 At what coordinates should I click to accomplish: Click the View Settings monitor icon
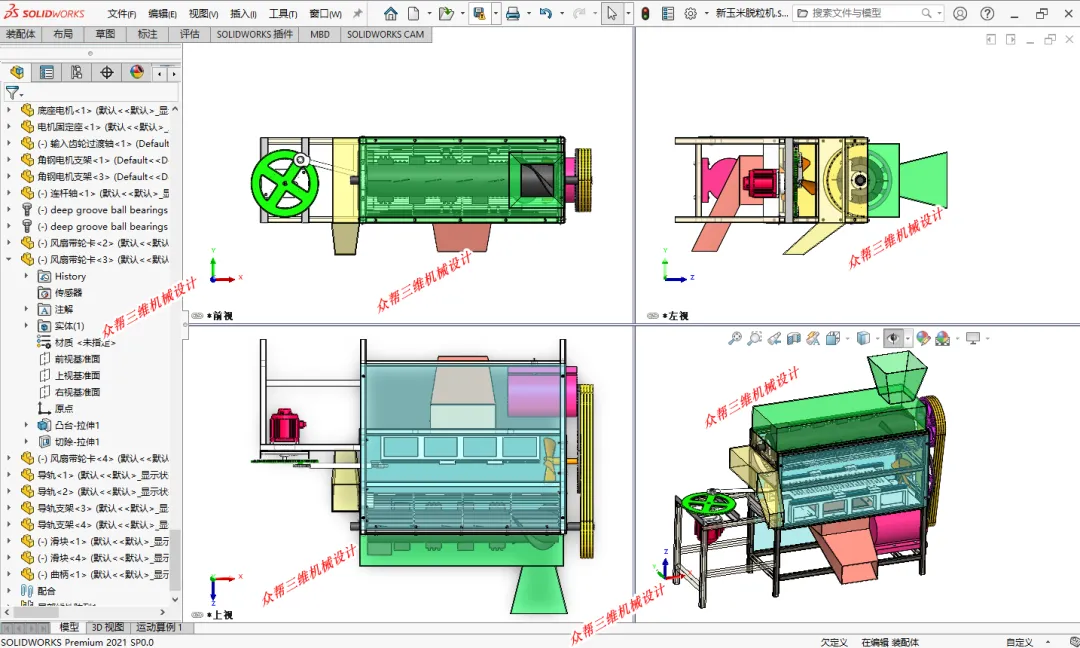coord(973,338)
